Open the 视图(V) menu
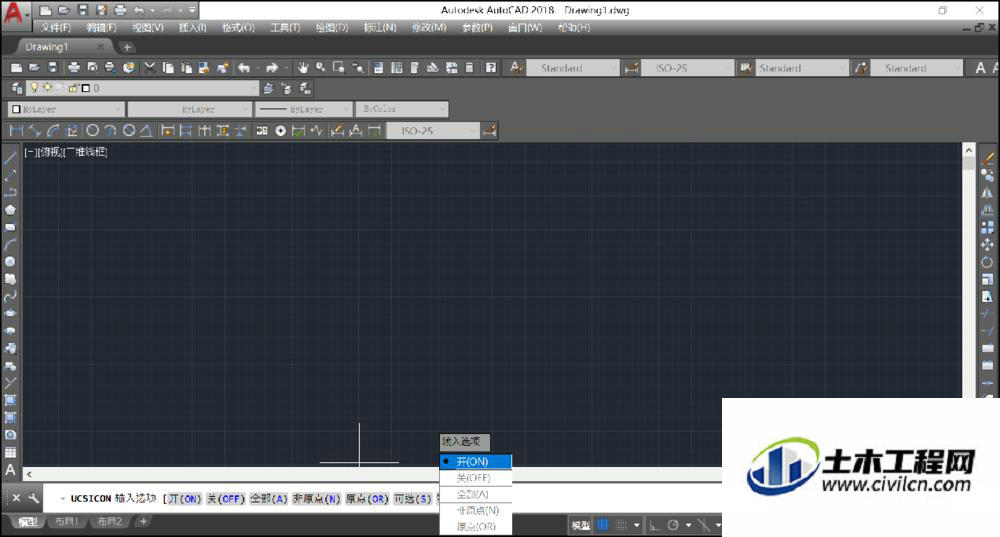1000x537 pixels. pos(148,27)
